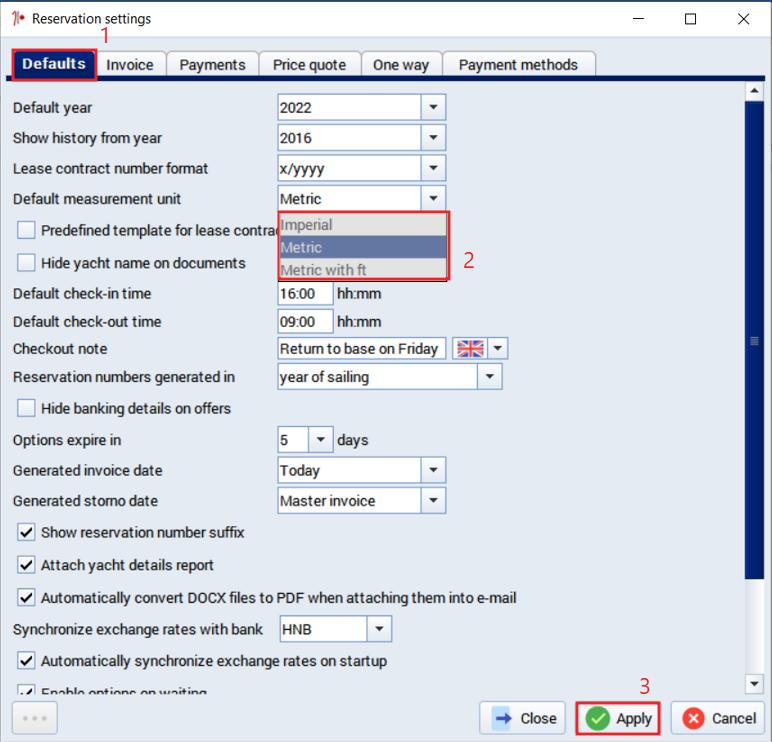Expand the Show history from year dropdown
Screen dimensions: 772x742
pyautogui.click(x=433, y=138)
